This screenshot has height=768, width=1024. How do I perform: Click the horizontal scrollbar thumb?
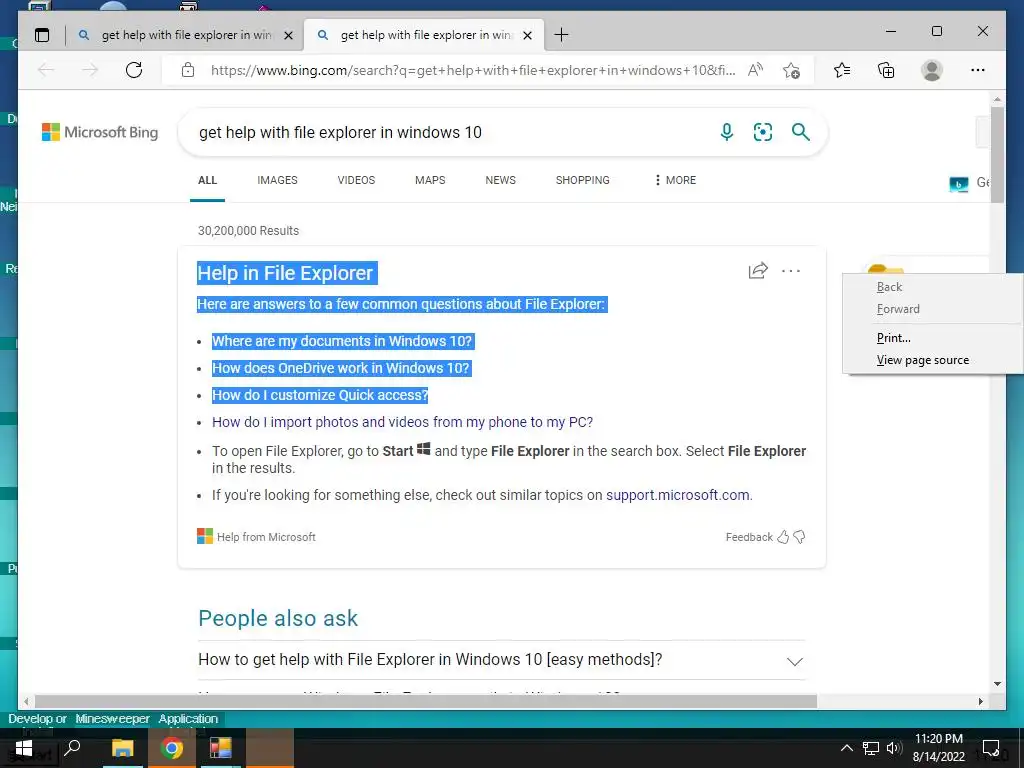pyautogui.click(x=425, y=701)
